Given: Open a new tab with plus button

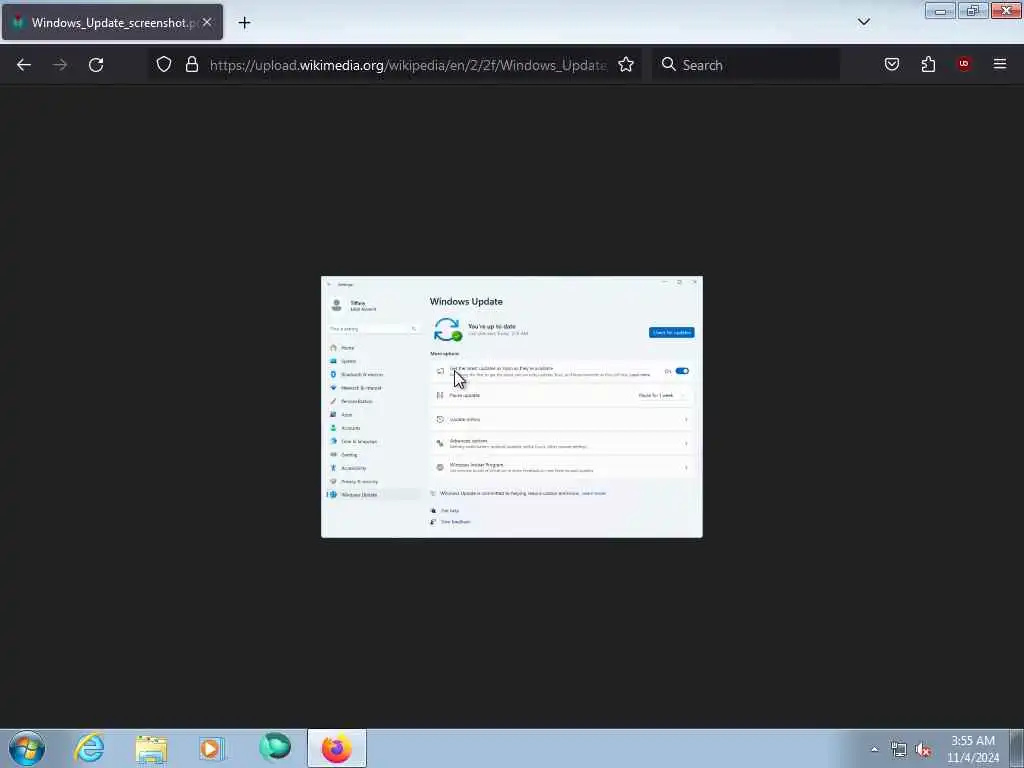Looking at the screenshot, I should (244, 23).
